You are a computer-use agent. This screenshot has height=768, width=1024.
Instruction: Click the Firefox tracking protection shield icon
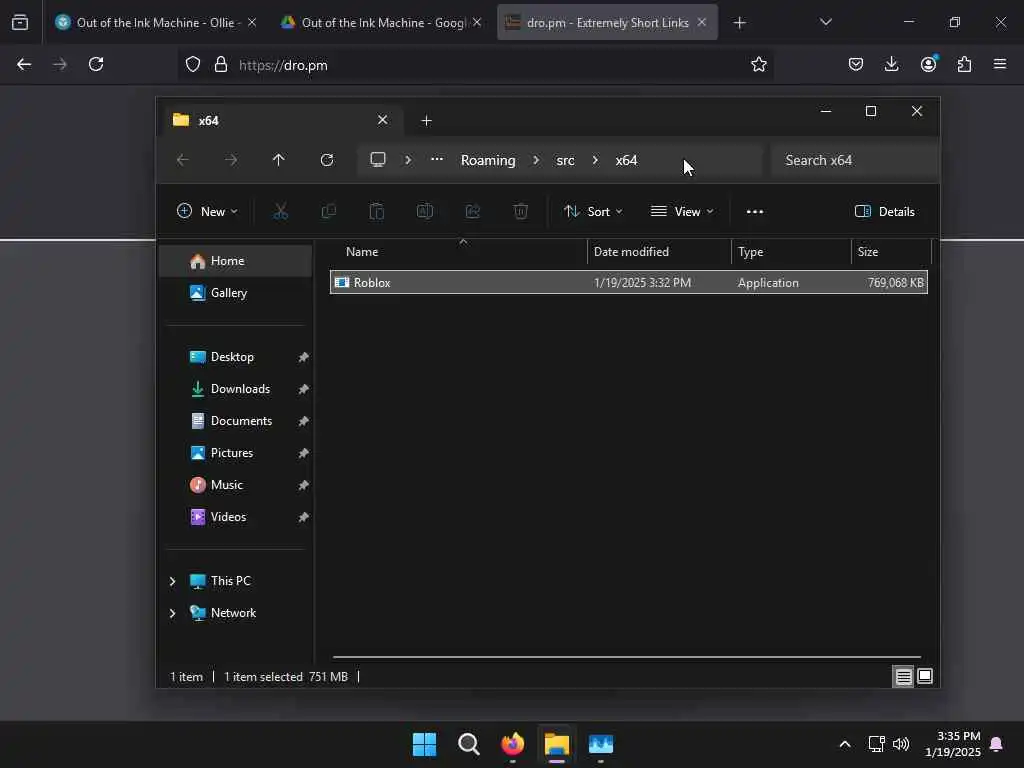coord(193,64)
